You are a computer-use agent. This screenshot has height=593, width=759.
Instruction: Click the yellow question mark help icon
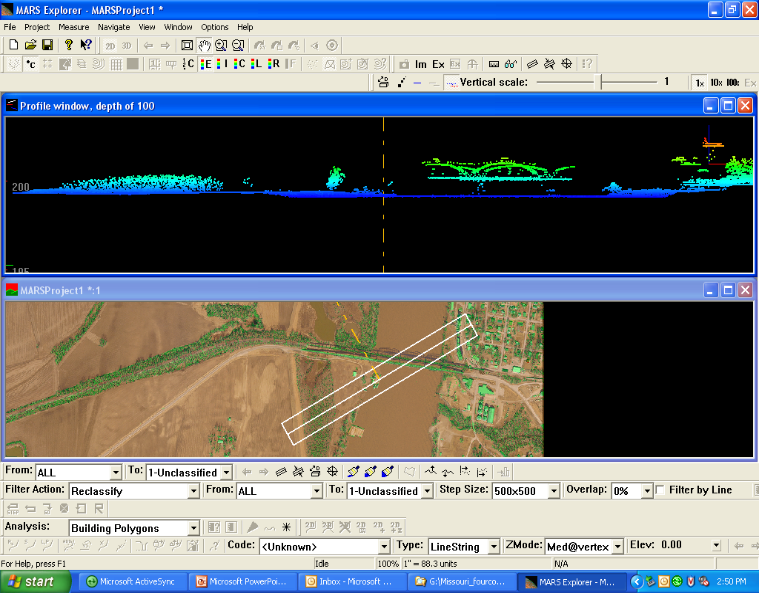pos(68,45)
